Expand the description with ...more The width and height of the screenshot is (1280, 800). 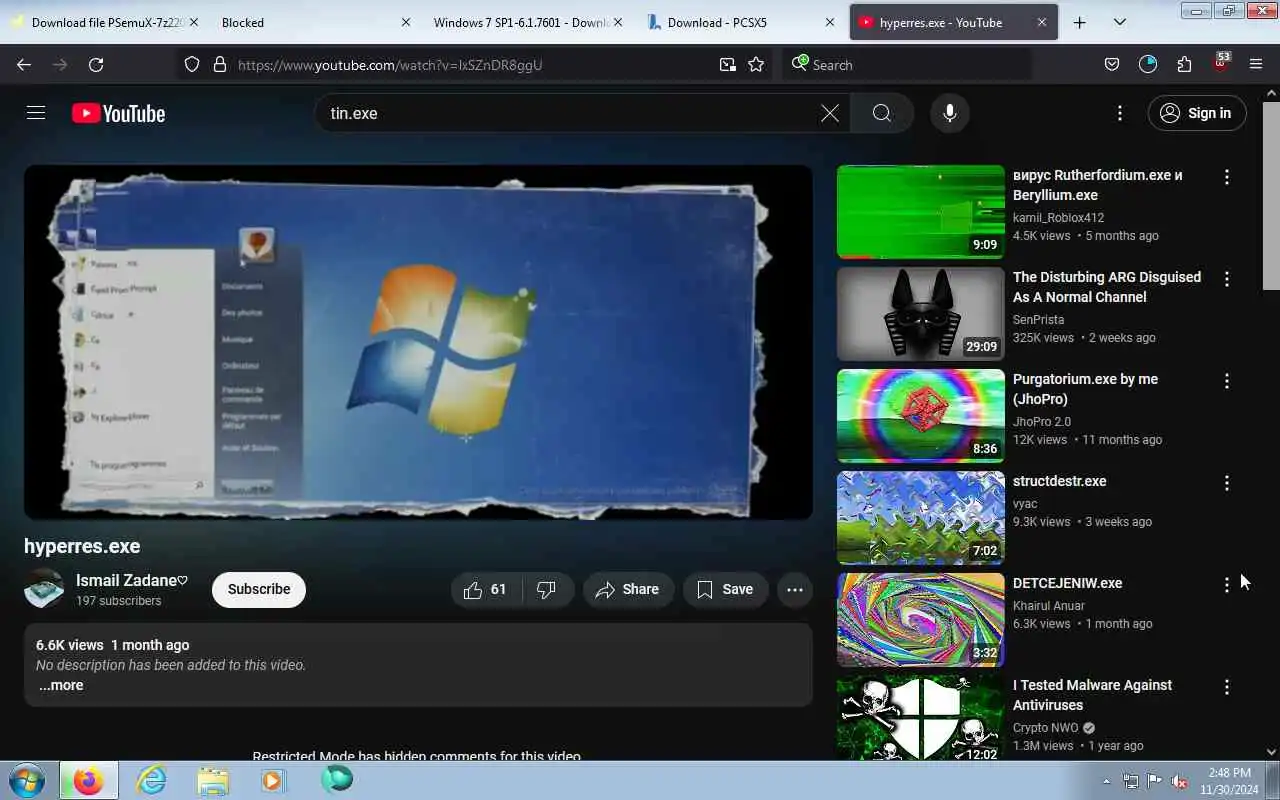61,686
